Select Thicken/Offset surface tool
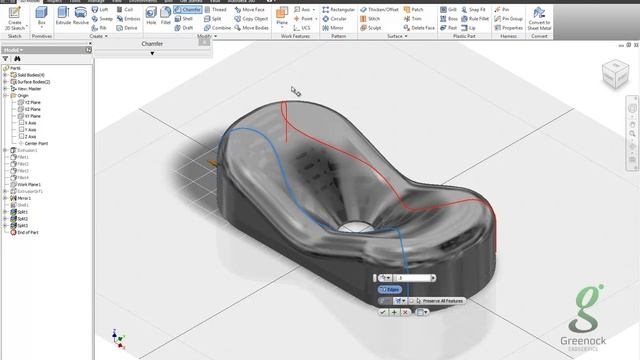The height and width of the screenshot is (360, 640). pos(379,9)
